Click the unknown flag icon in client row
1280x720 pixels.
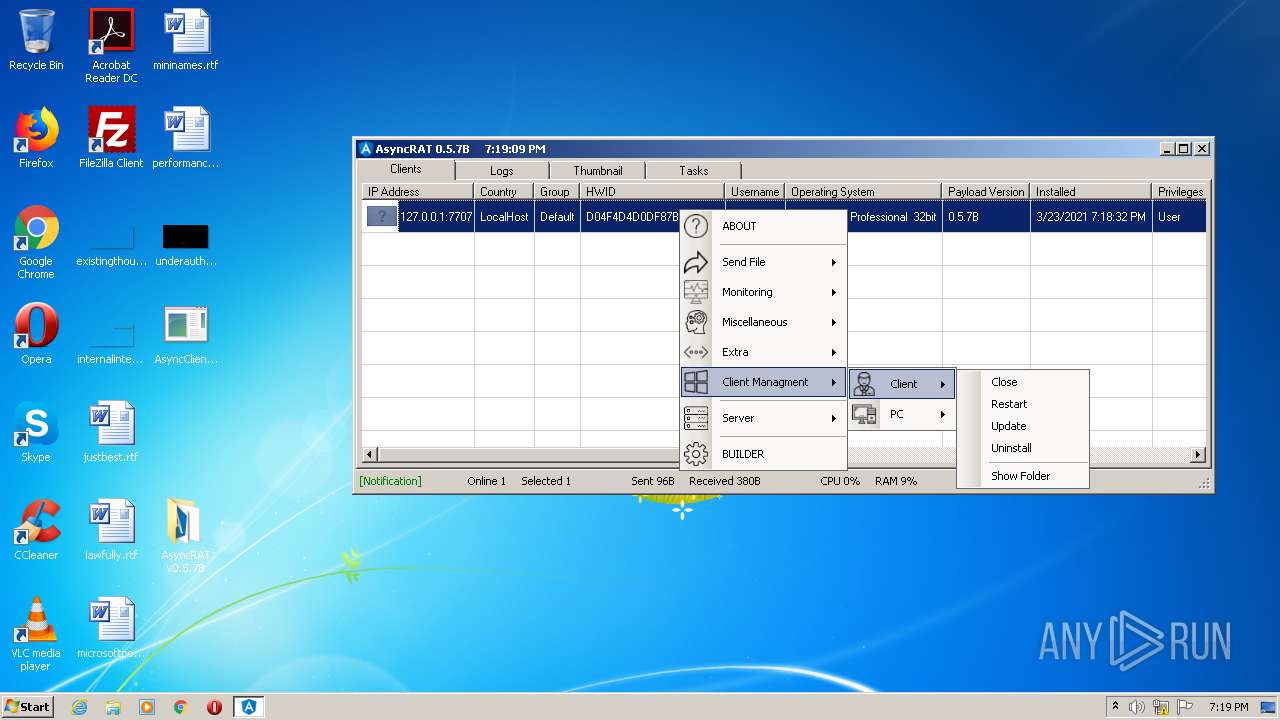(x=382, y=216)
